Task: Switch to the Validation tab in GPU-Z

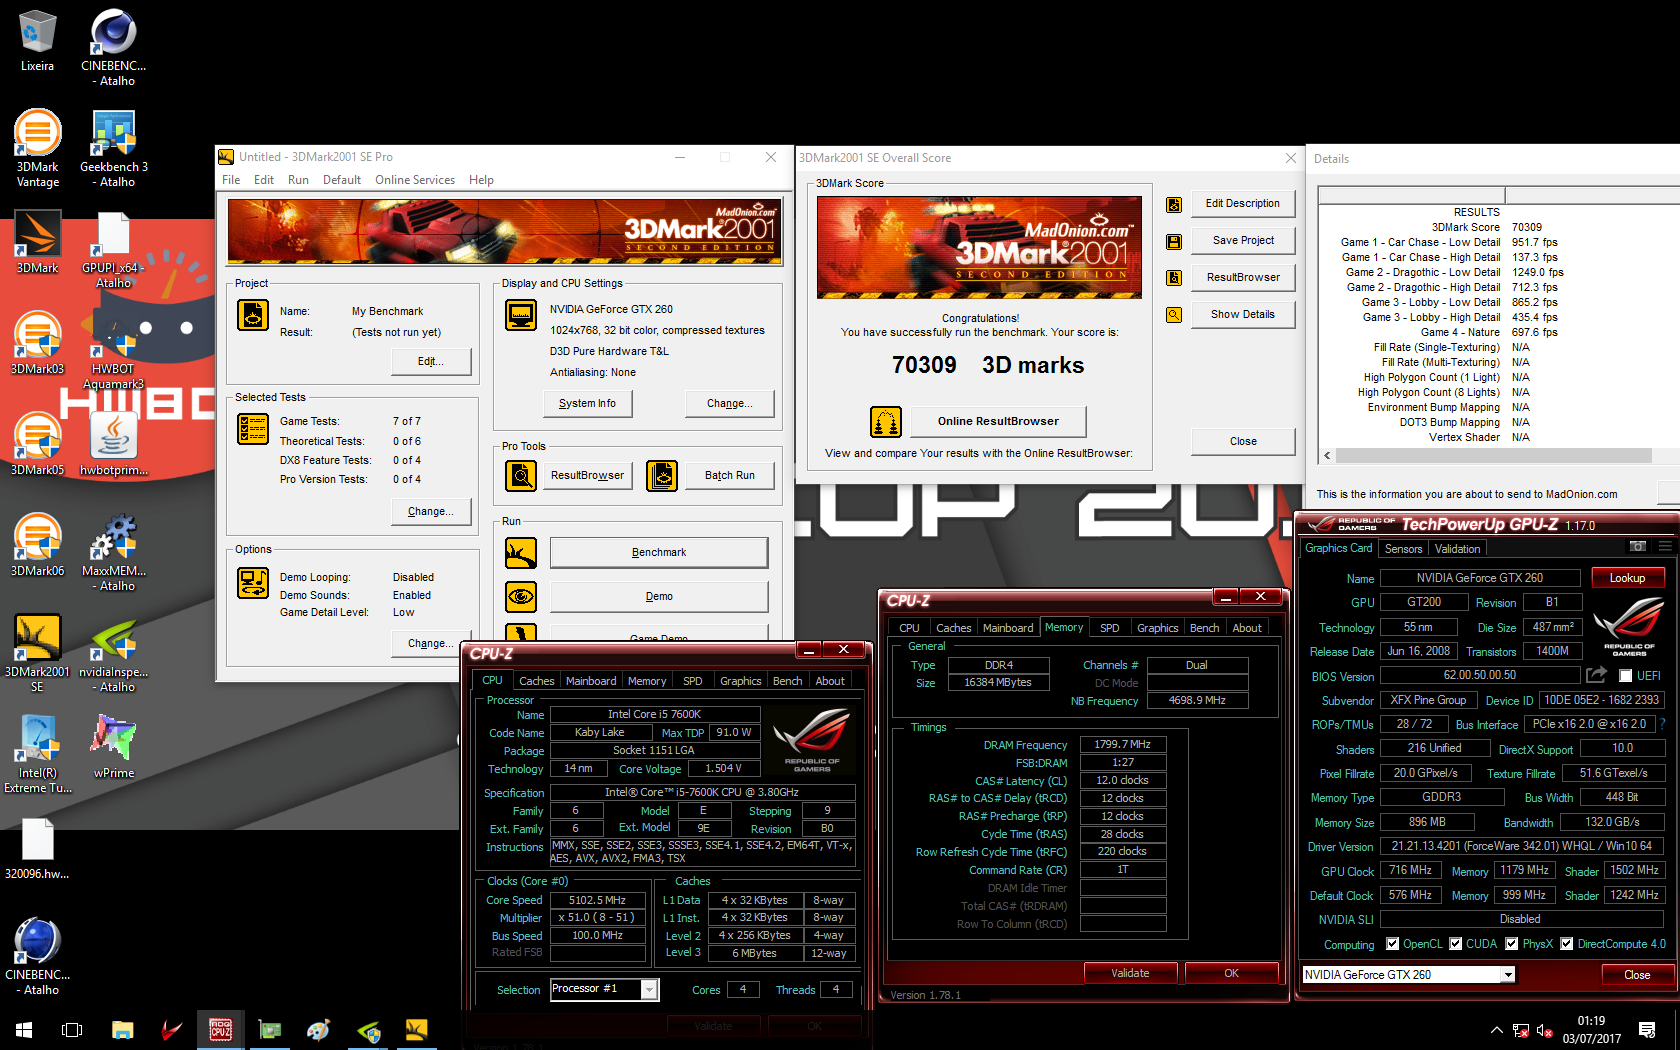Action: (1457, 549)
